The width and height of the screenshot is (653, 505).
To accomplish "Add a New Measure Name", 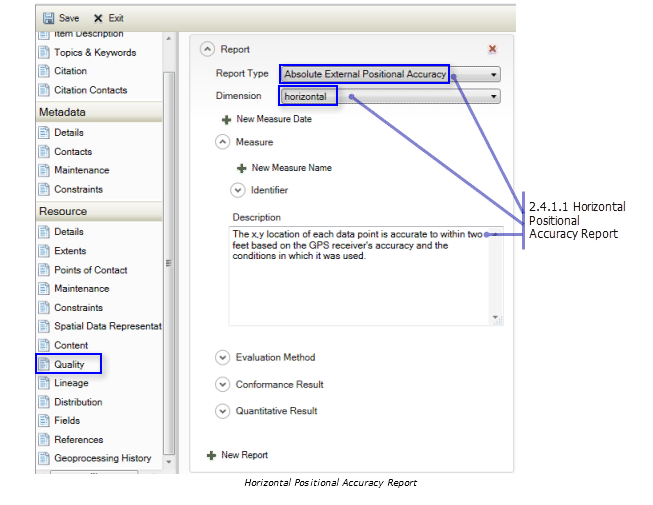I will (x=292, y=168).
